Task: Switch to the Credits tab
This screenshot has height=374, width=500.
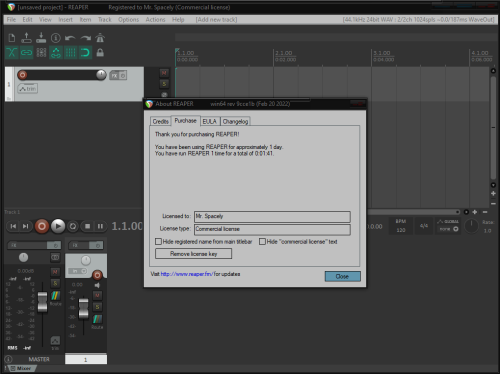Action: [x=160, y=121]
